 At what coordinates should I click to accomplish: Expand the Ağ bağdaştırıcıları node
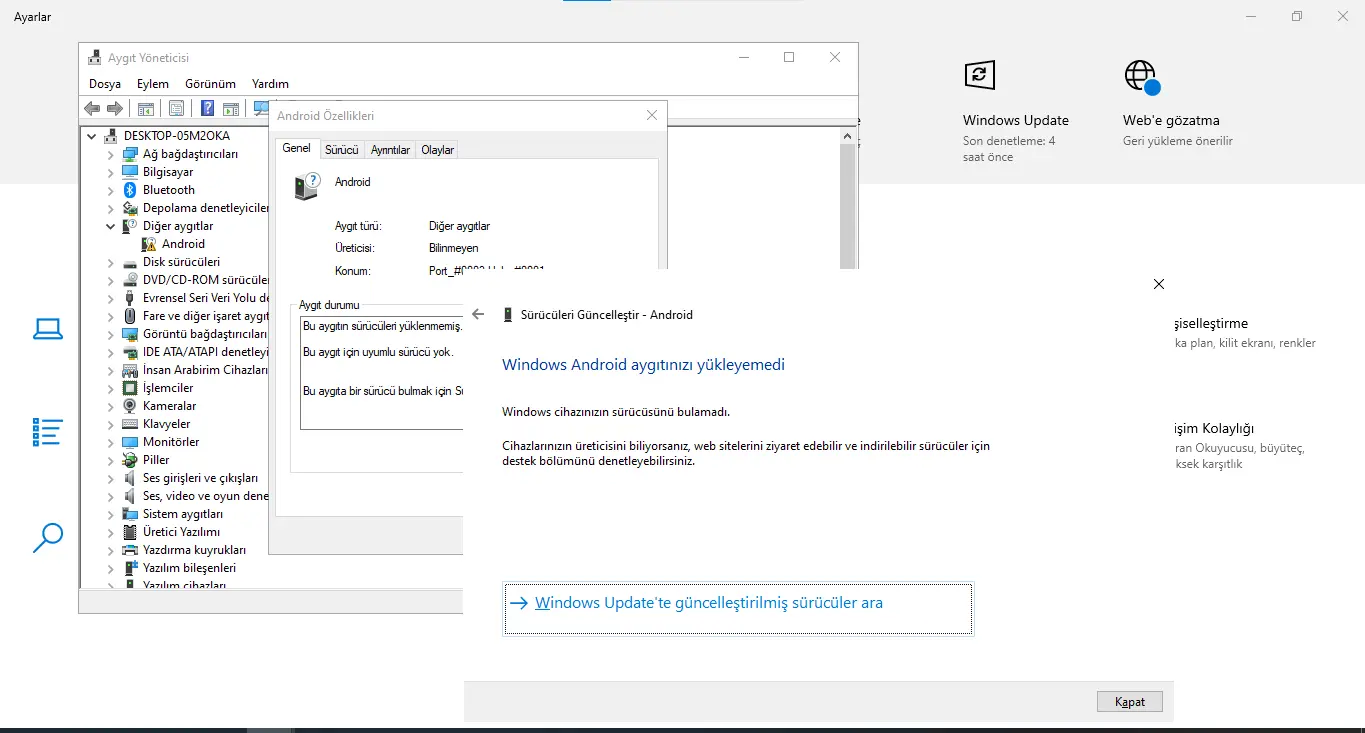[x=111, y=154]
